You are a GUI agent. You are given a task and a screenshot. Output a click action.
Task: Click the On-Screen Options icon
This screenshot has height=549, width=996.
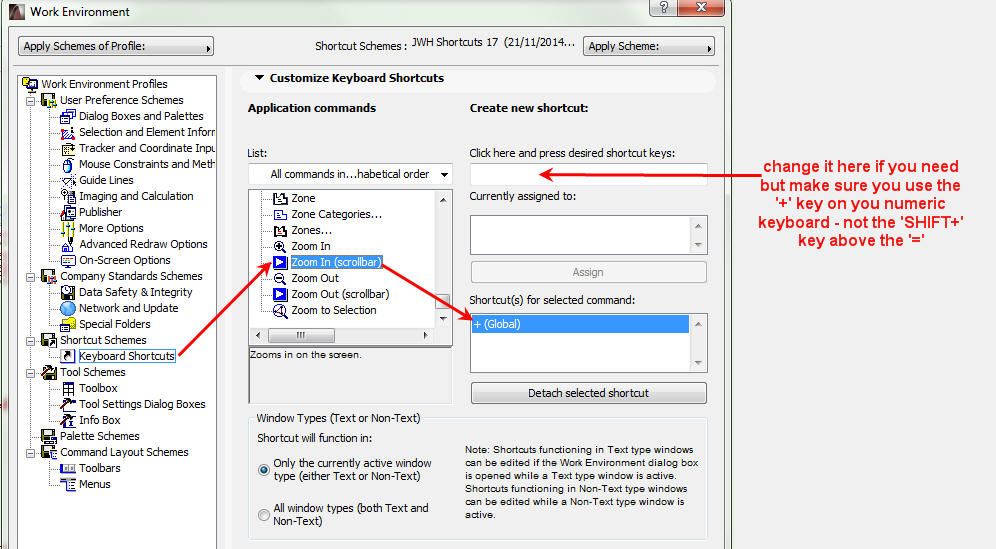pos(67,261)
